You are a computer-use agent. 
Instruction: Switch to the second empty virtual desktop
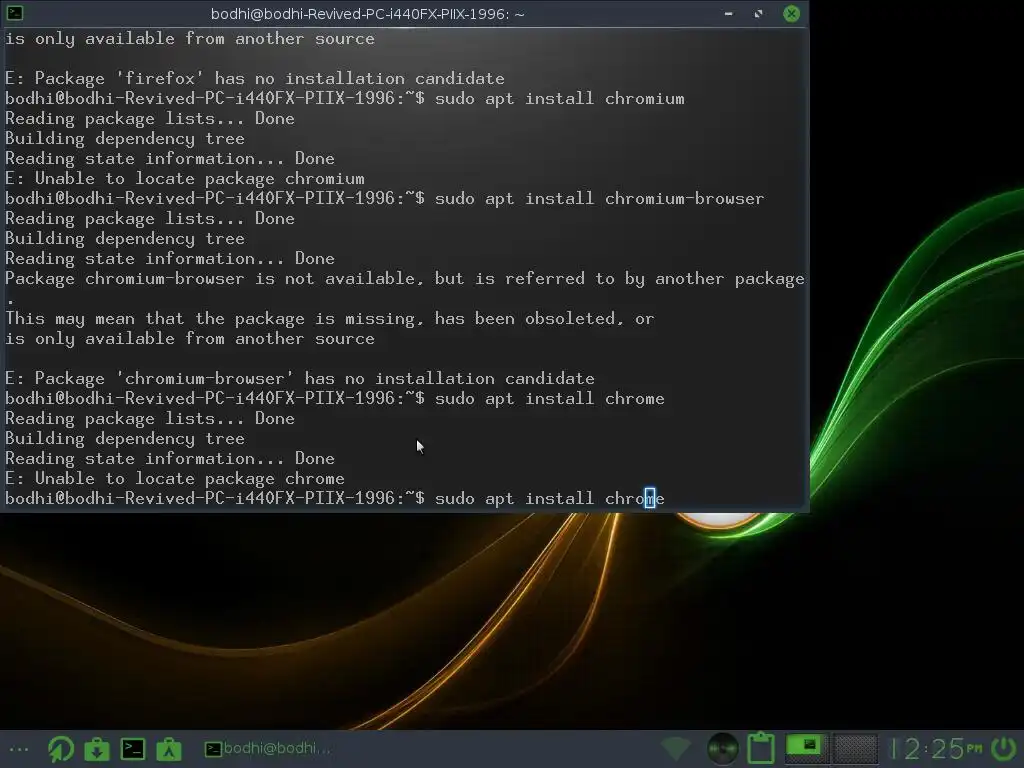click(855, 748)
